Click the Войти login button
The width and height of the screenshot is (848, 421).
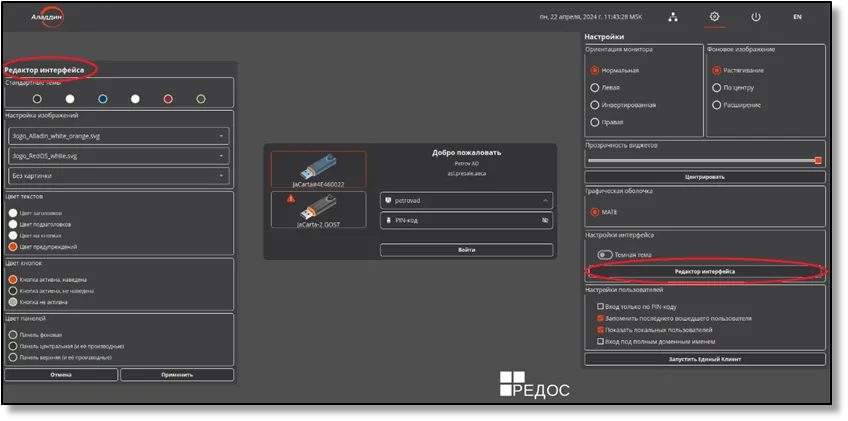[466, 250]
